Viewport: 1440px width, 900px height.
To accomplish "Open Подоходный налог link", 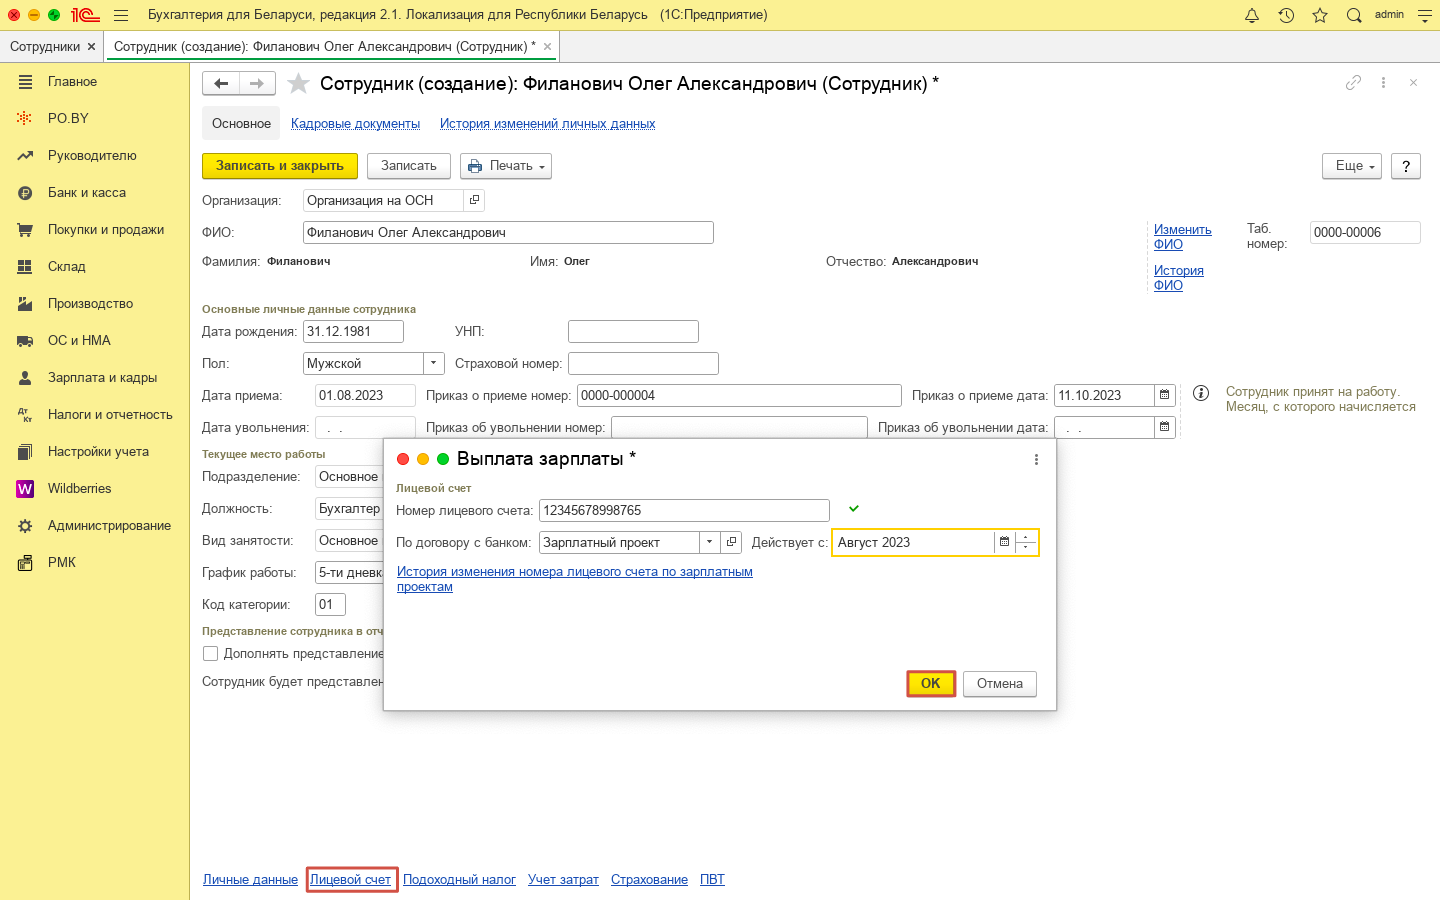I will click(x=459, y=879).
